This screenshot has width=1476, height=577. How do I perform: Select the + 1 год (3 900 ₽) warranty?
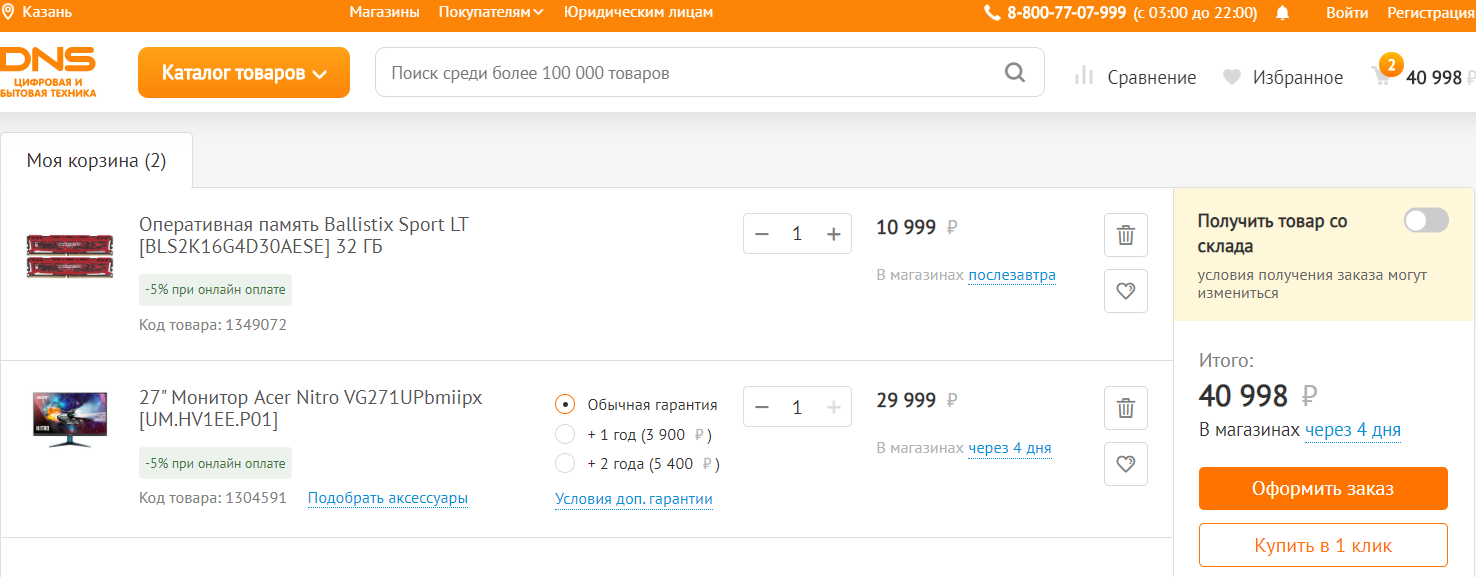pyautogui.click(x=565, y=434)
